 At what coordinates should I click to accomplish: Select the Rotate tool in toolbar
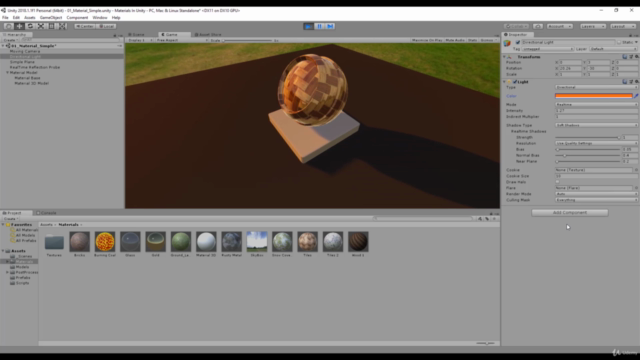(x=30, y=26)
